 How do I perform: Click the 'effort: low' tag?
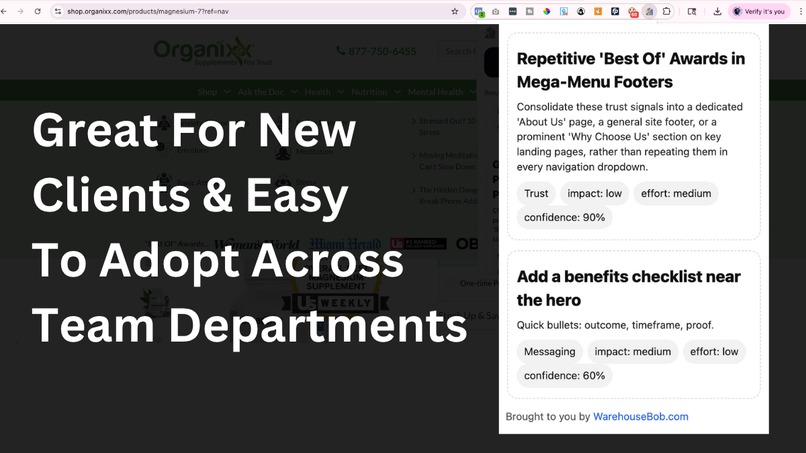[x=714, y=352]
